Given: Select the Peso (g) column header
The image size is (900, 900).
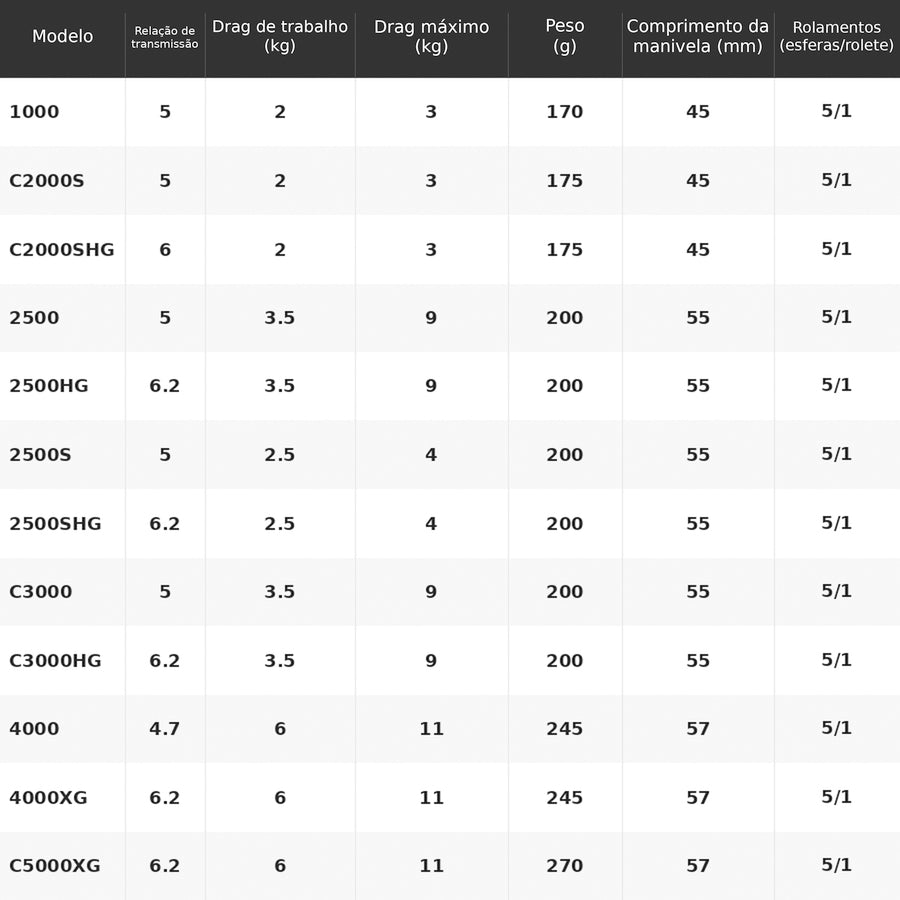Looking at the screenshot, I should click(x=565, y=36).
